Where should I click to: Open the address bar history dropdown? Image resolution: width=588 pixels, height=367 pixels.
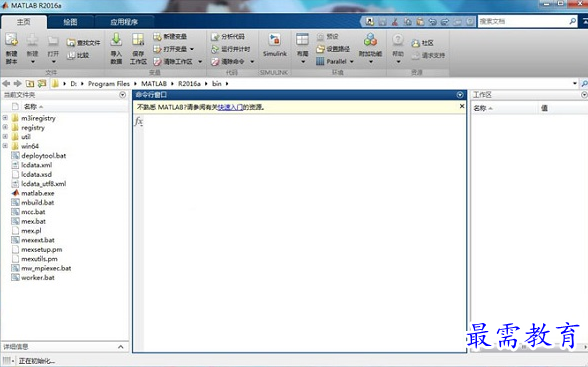(x=575, y=83)
